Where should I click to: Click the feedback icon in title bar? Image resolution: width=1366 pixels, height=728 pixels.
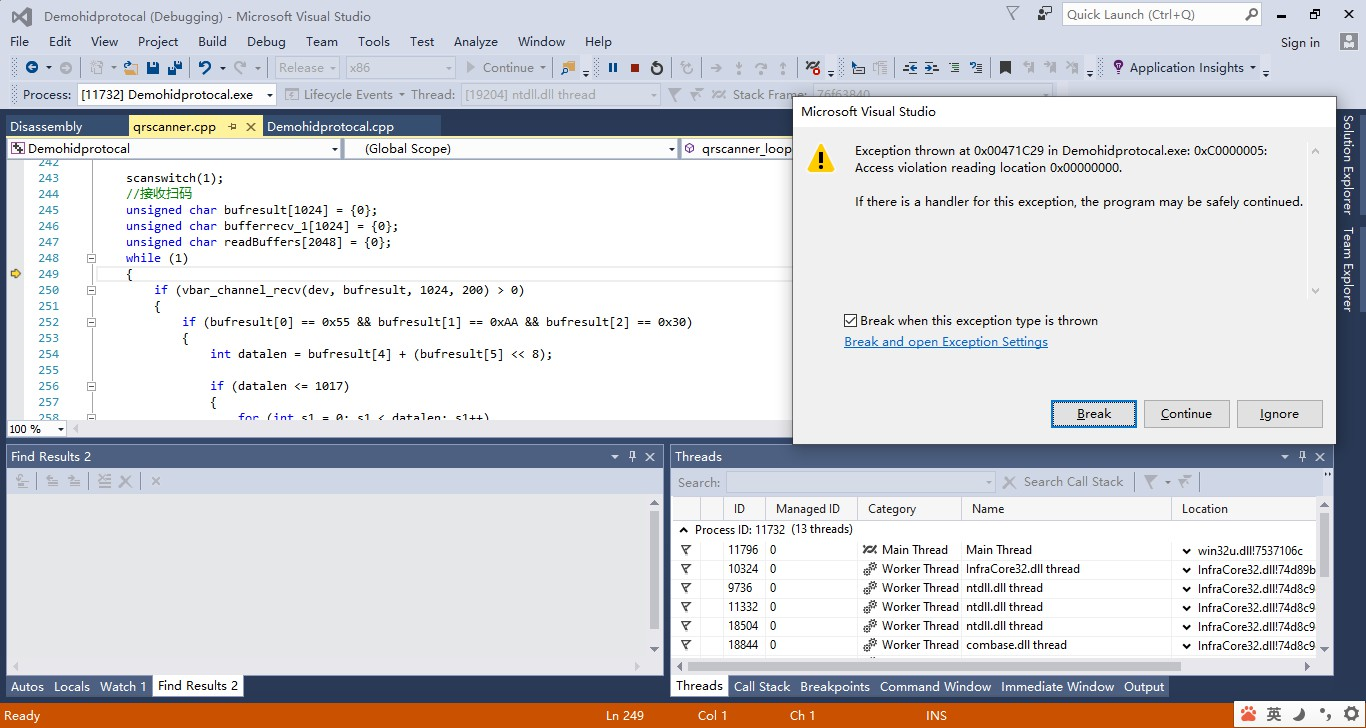pyautogui.click(x=1045, y=14)
